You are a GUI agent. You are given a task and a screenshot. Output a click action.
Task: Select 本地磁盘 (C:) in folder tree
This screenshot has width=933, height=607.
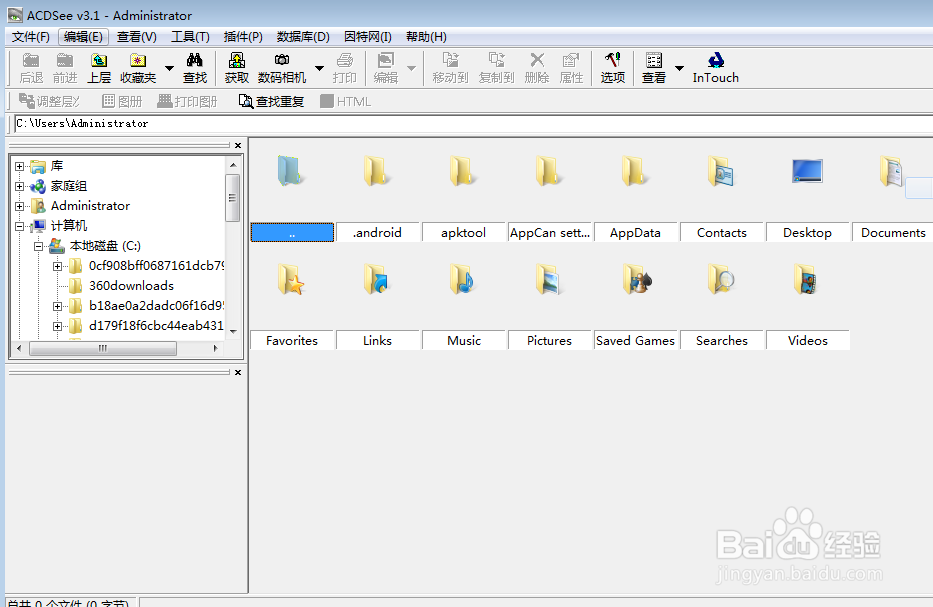coord(105,246)
